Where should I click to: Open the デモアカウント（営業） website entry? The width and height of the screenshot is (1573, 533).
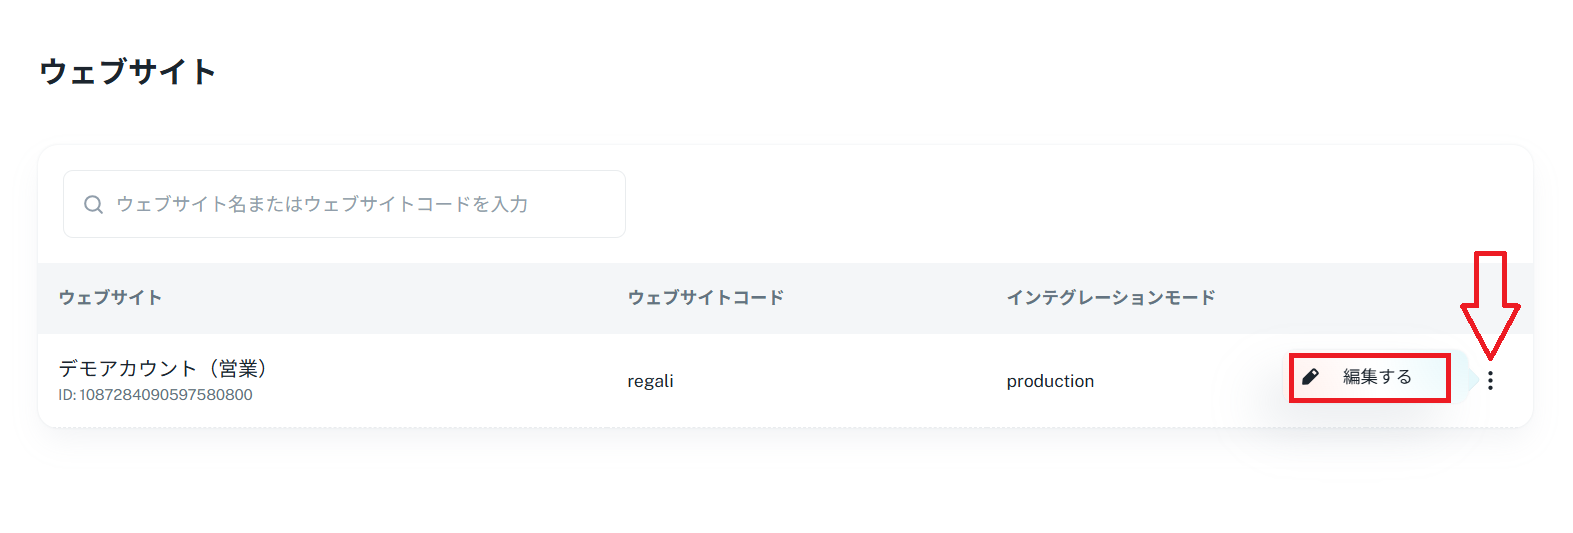coord(160,369)
